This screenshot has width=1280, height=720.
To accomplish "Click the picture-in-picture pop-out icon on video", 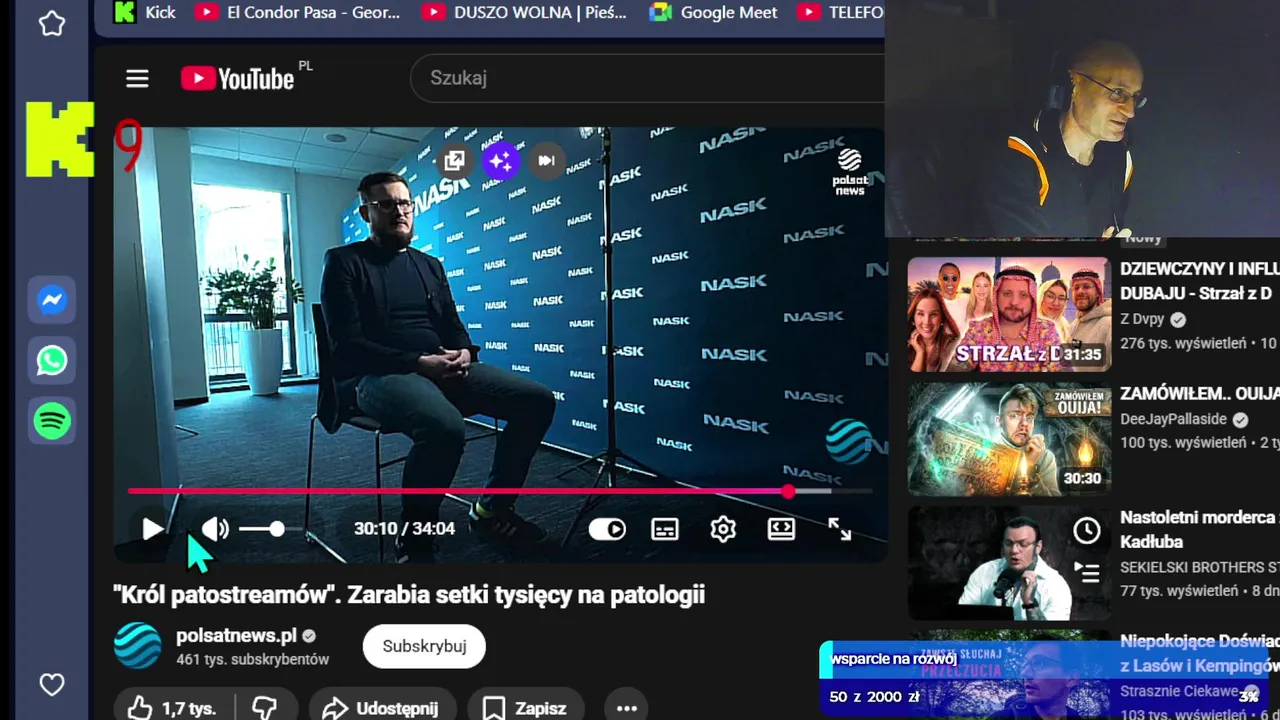I will 454,160.
